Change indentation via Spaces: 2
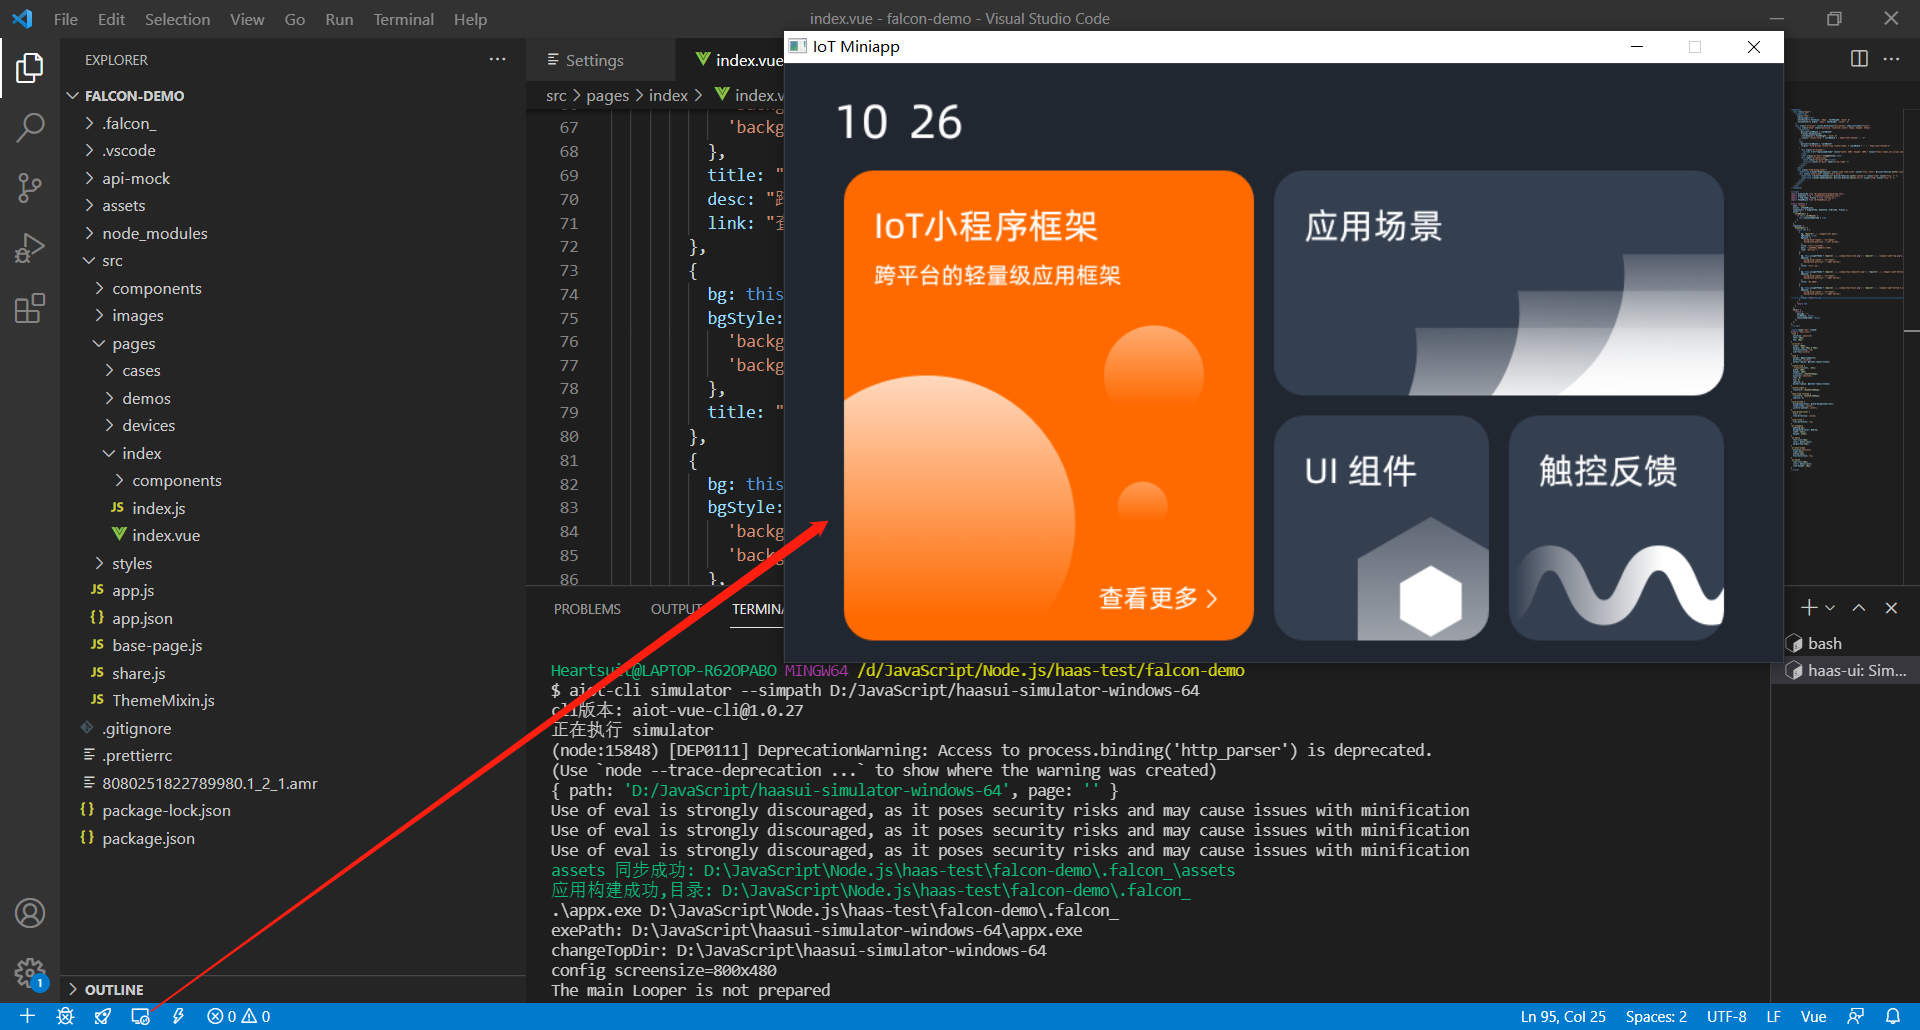 [x=1656, y=1016]
